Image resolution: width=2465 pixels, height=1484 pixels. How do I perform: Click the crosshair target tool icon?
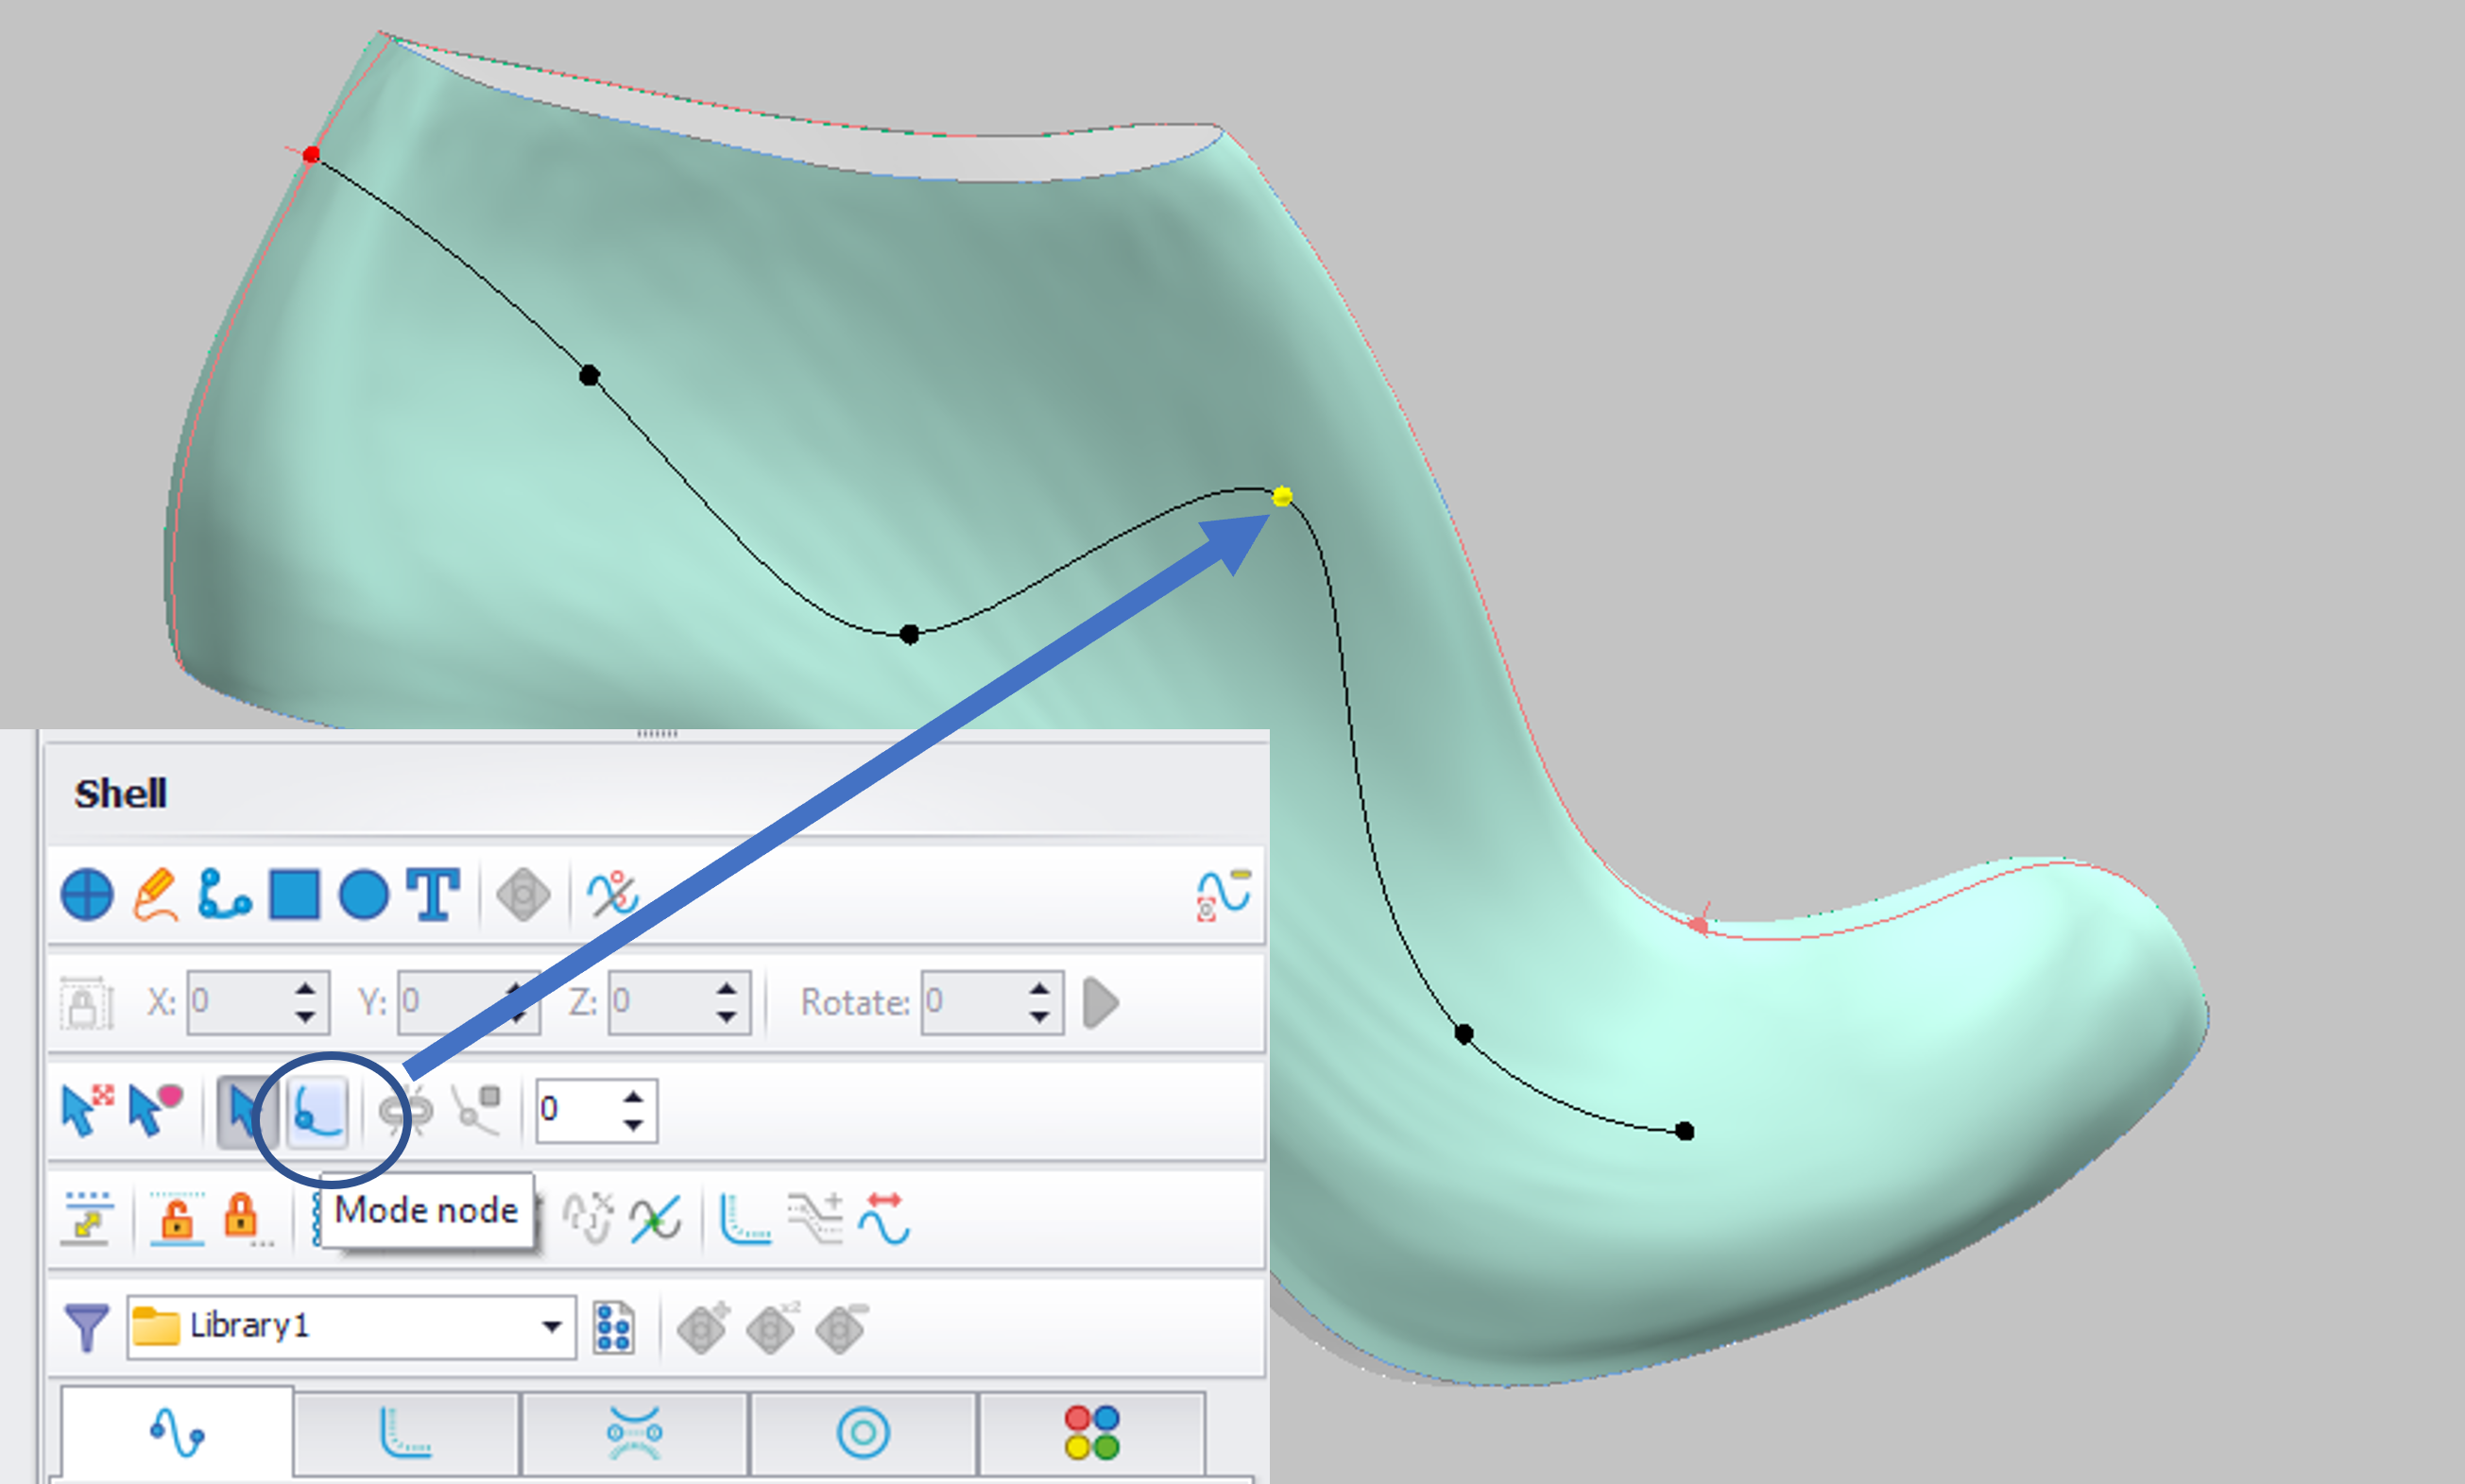click(x=87, y=894)
